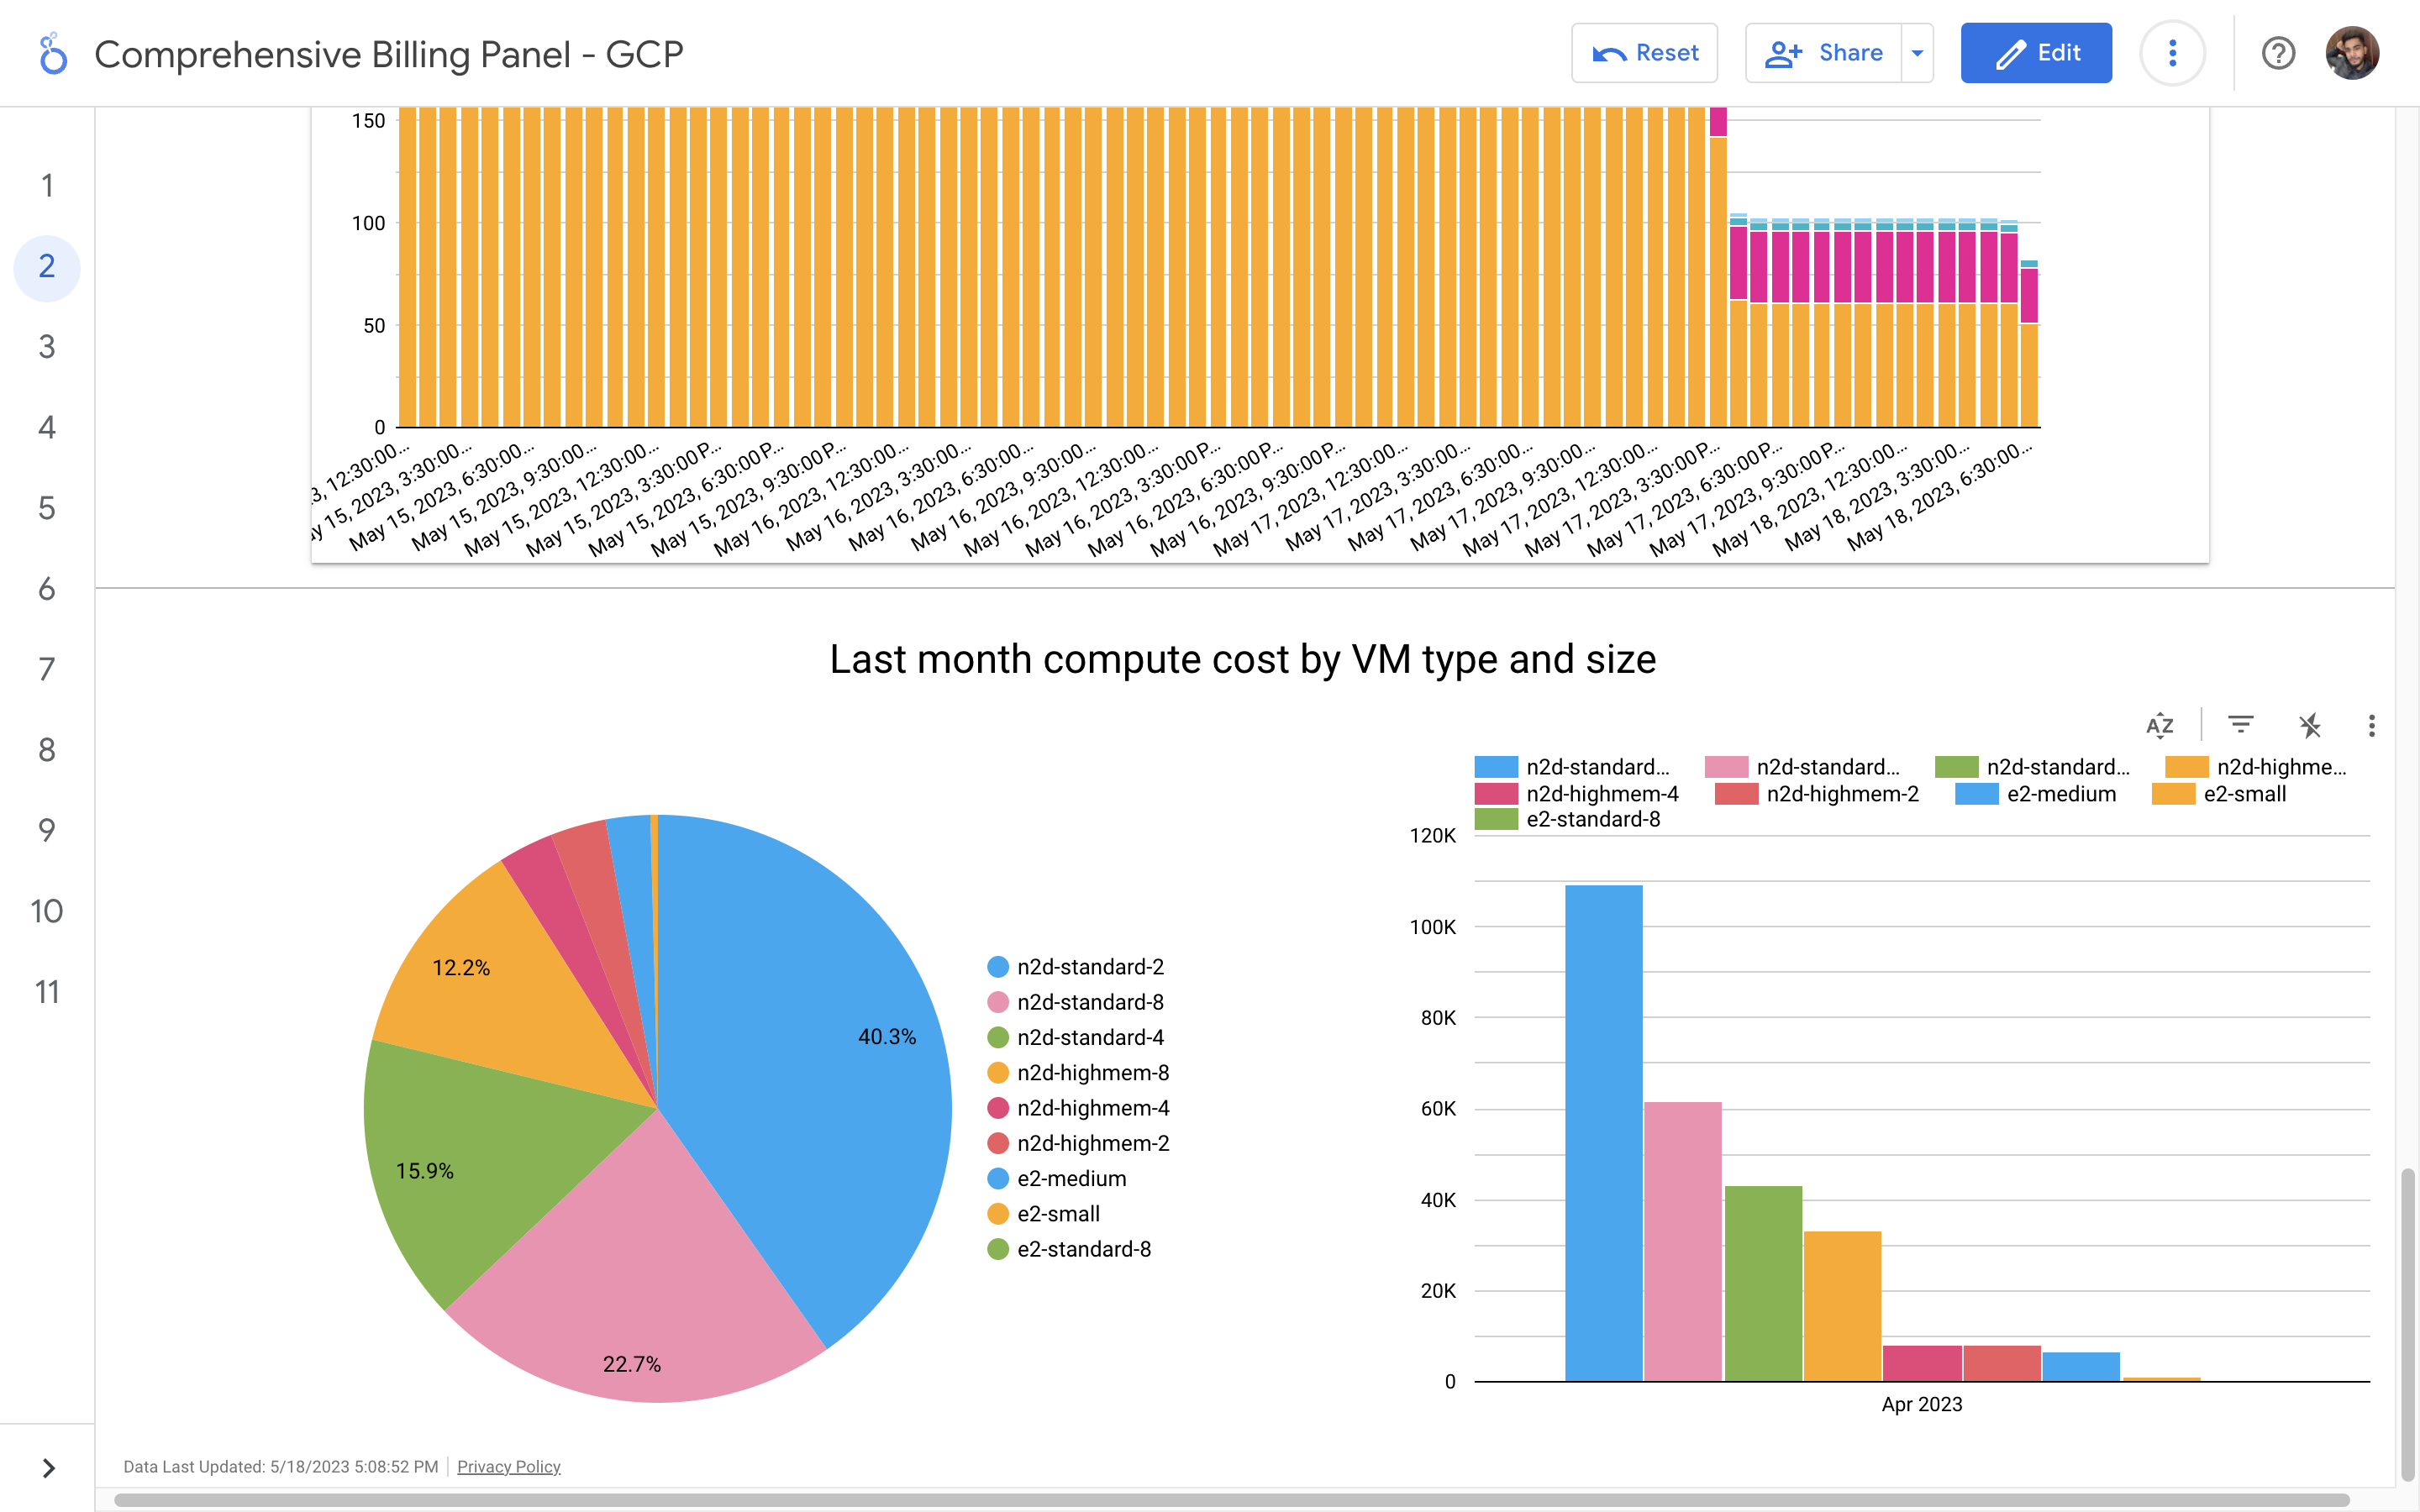Image resolution: width=2420 pixels, height=1512 pixels.
Task: Click the Looker Studio logo icon
Action: [52, 54]
